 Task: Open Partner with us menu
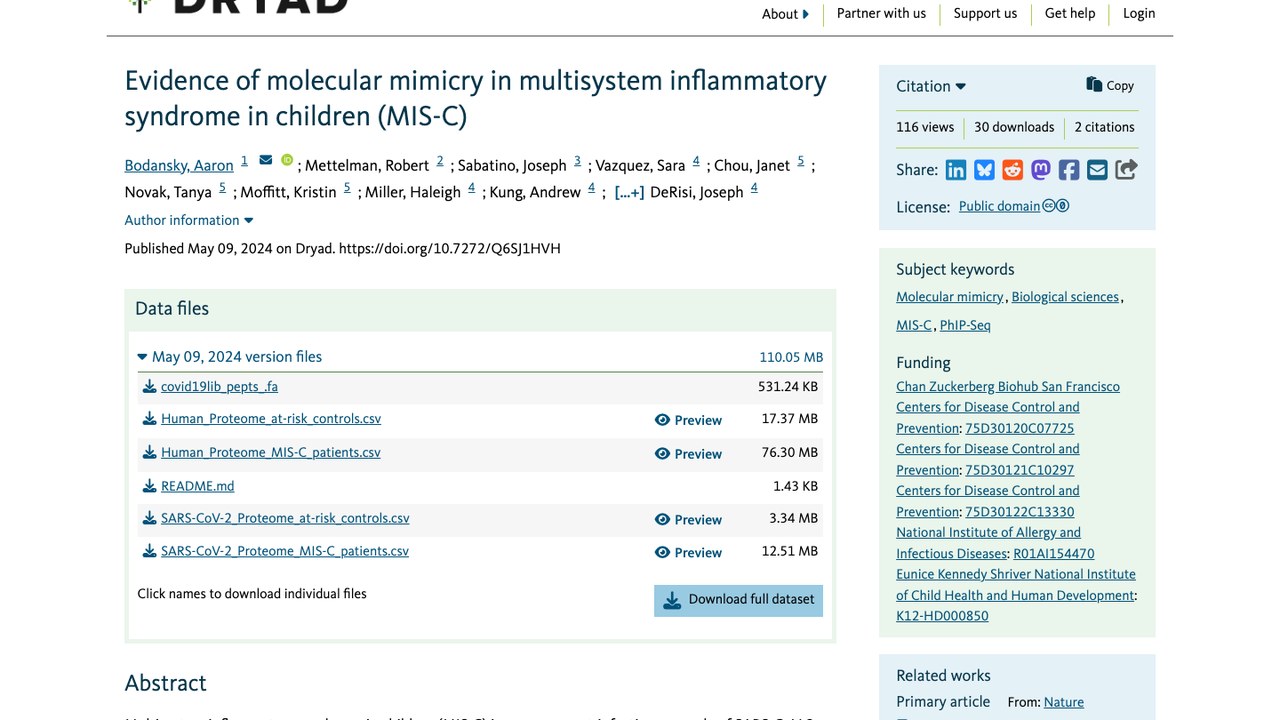tap(881, 14)
